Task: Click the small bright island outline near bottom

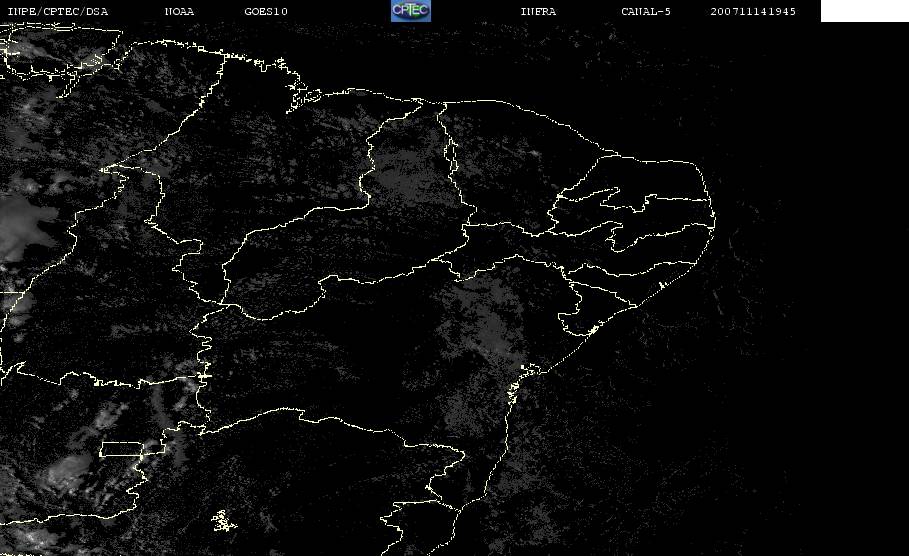Action: click(221, 519)
